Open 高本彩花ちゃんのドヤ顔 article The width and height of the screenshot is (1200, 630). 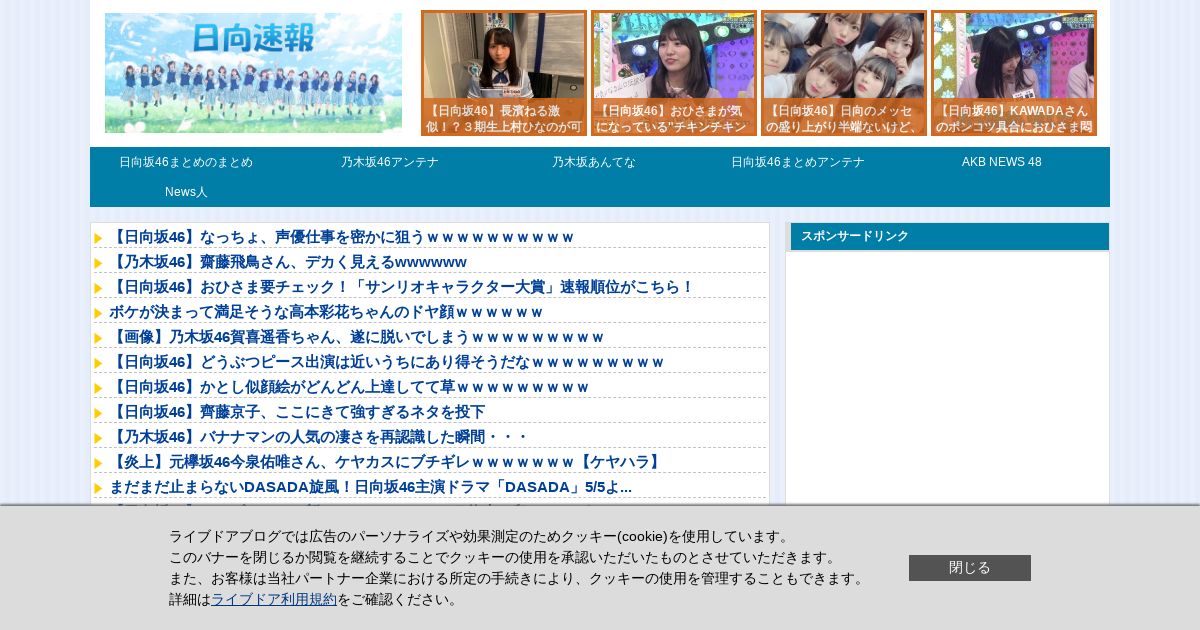point(326,312)
